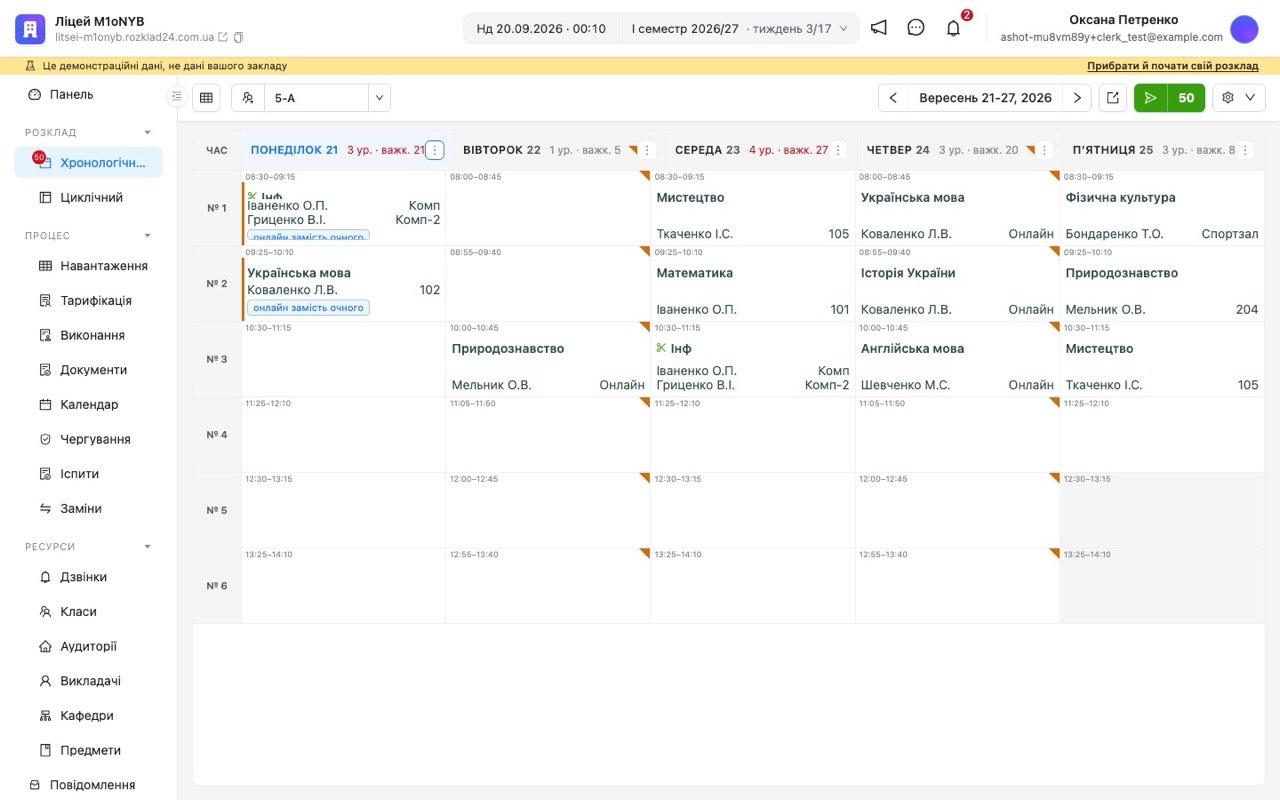This screenshot has width=1280, height=800.
Task: Click 'Прибрати й почати свій розклад' link
Action: pos(1173,66)
